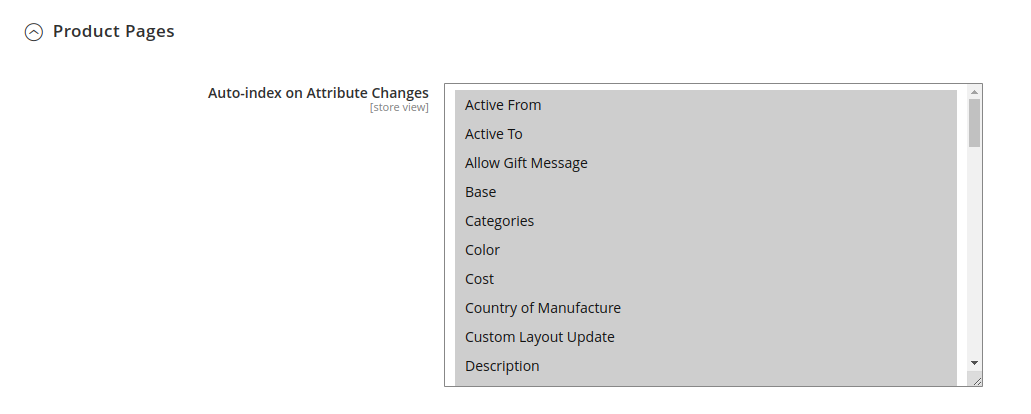
Task: Select Active To attribute option
Action: click(x=706, y=134)
